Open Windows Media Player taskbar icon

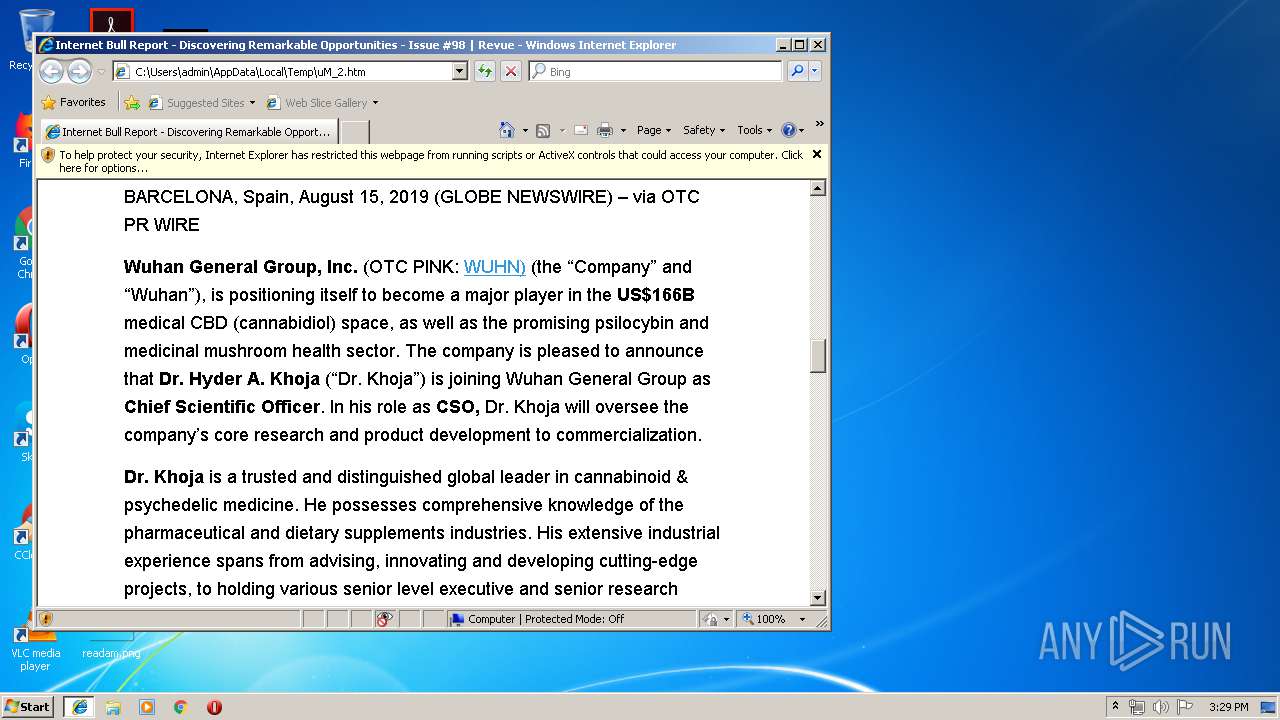coord(147,706)
